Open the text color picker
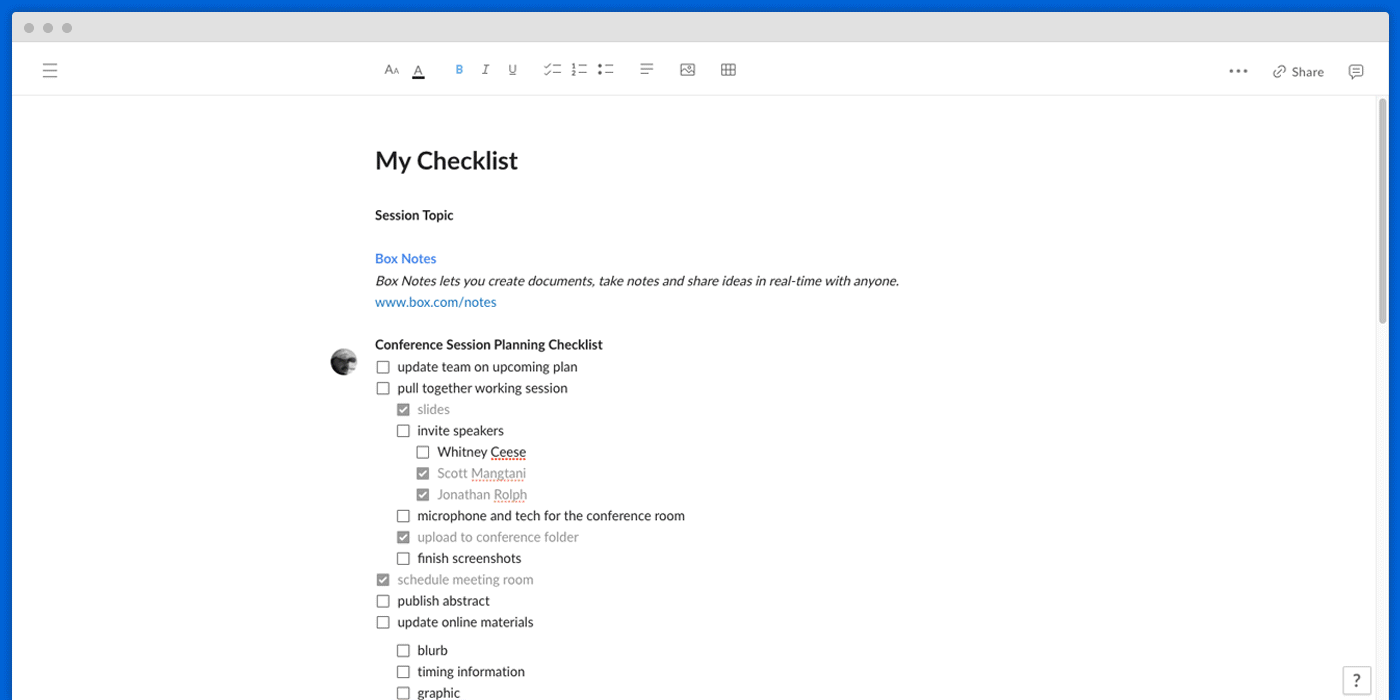1400x700 pixels. [418, 71]
